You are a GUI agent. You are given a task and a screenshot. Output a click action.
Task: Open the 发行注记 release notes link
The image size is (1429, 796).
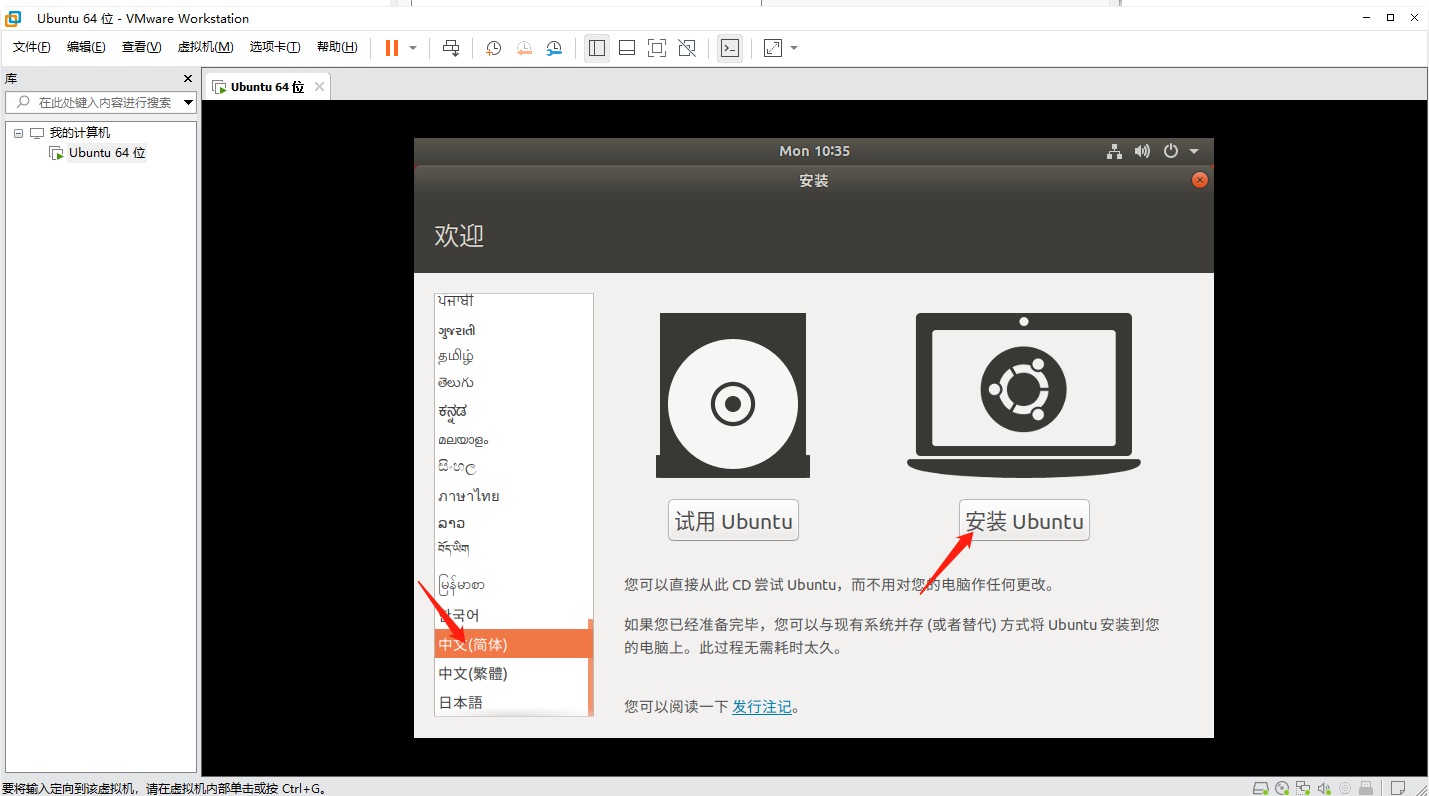click(761, 707)
